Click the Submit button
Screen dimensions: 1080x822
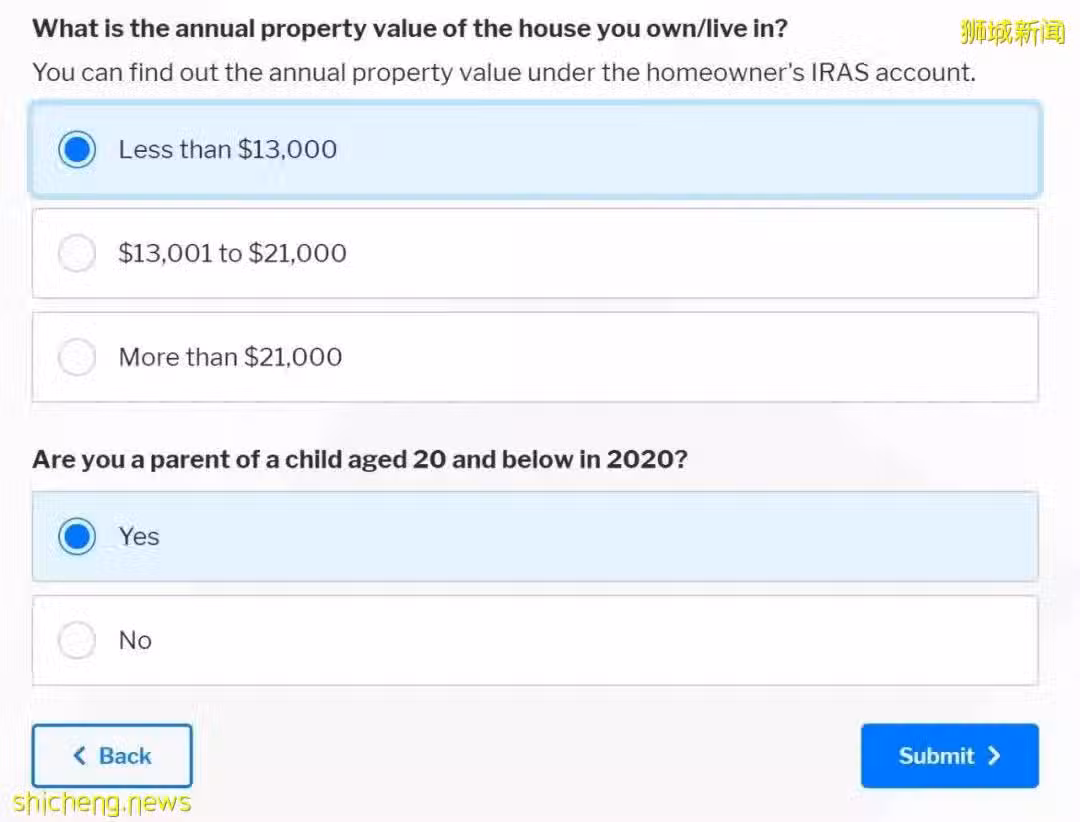click(949, 756)
